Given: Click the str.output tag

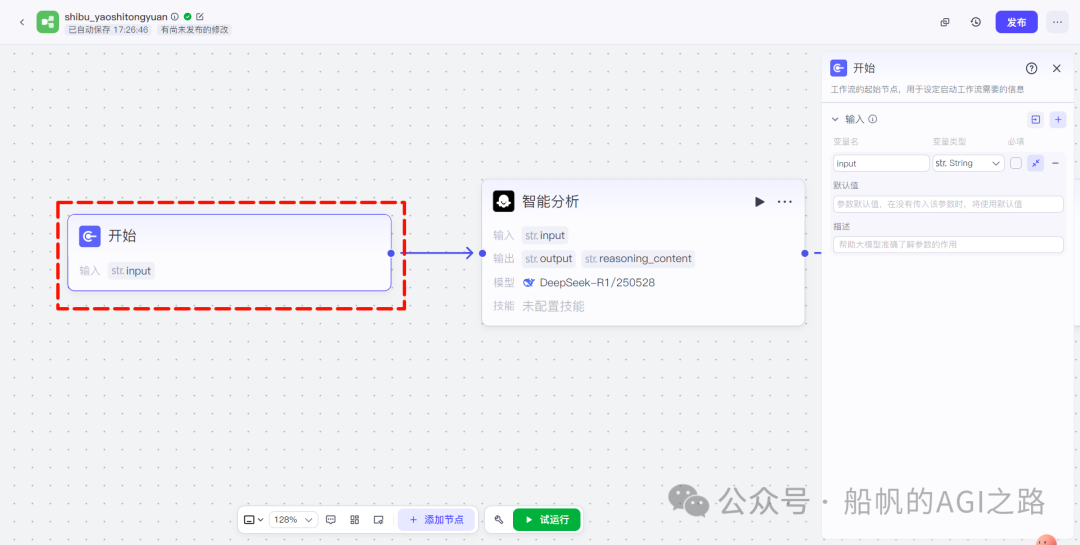Looking at the screenshot, I should coord(548,259).
